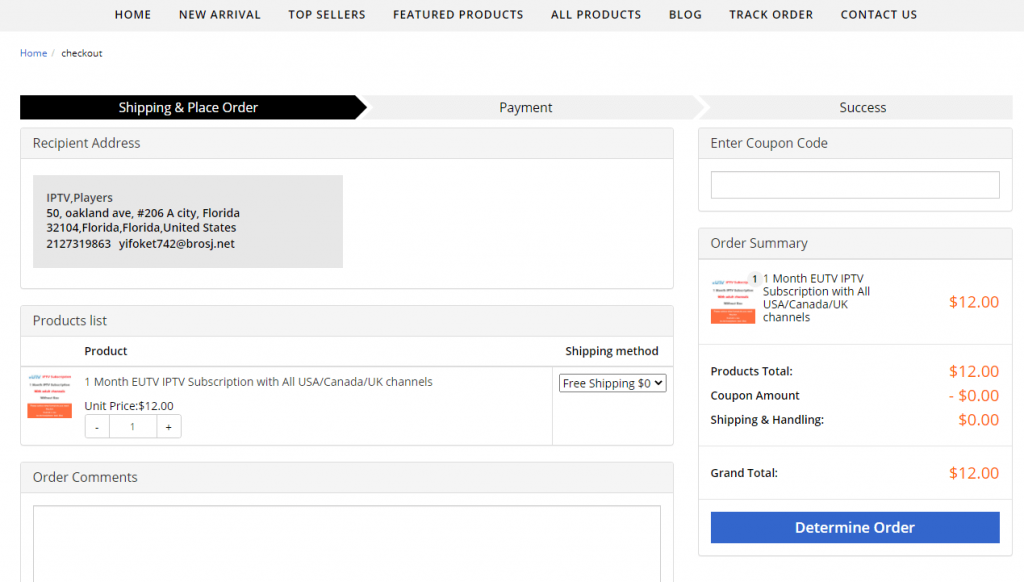Click the Shipping & Handling: label

tap(767, 419)
